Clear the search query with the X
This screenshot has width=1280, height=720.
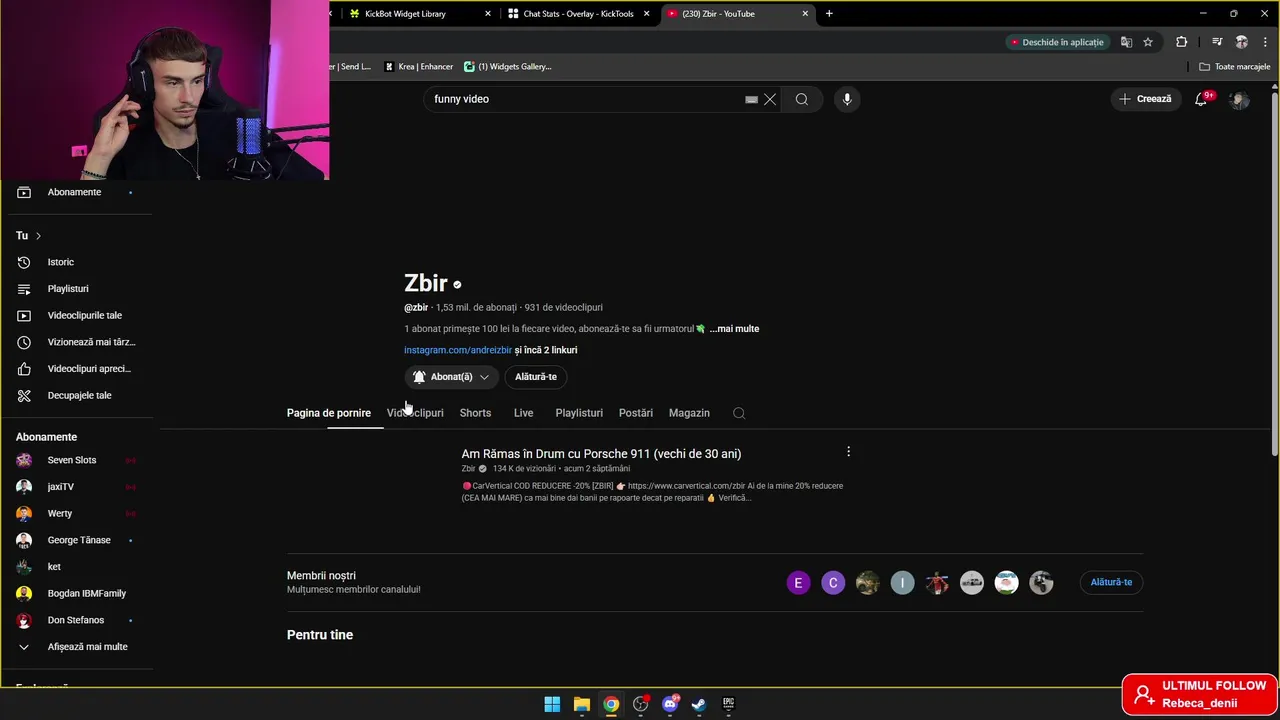pos(770,99)
